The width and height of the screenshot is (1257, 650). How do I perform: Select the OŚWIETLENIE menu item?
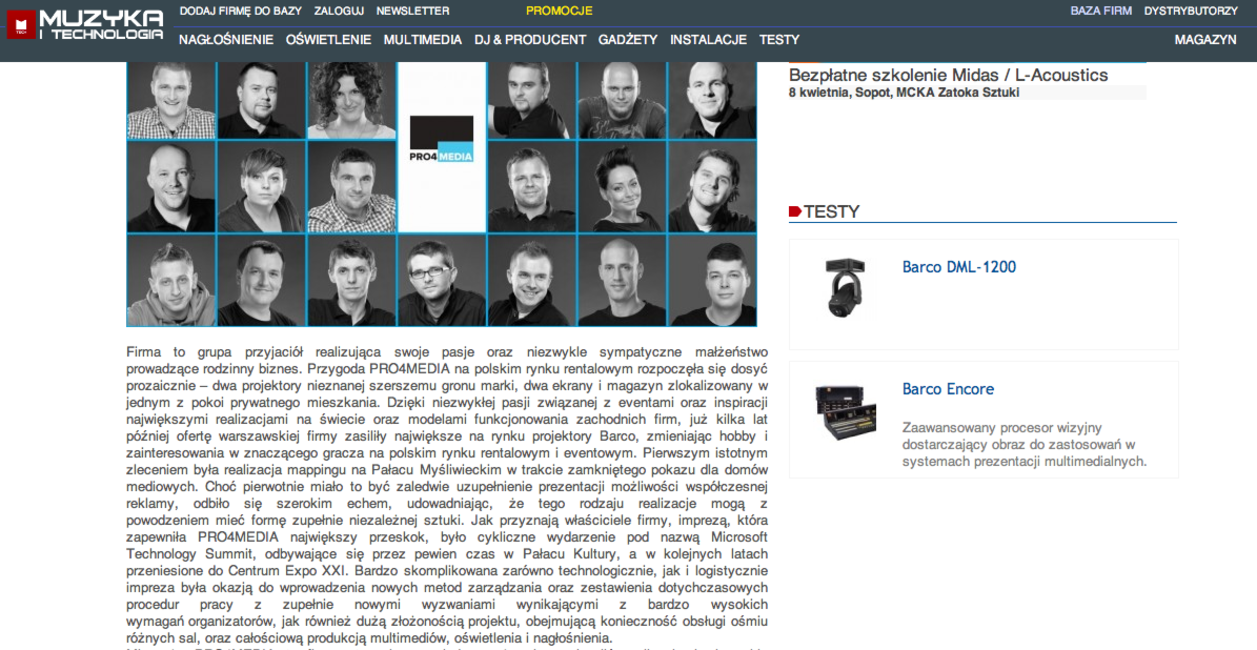[328, 40]
